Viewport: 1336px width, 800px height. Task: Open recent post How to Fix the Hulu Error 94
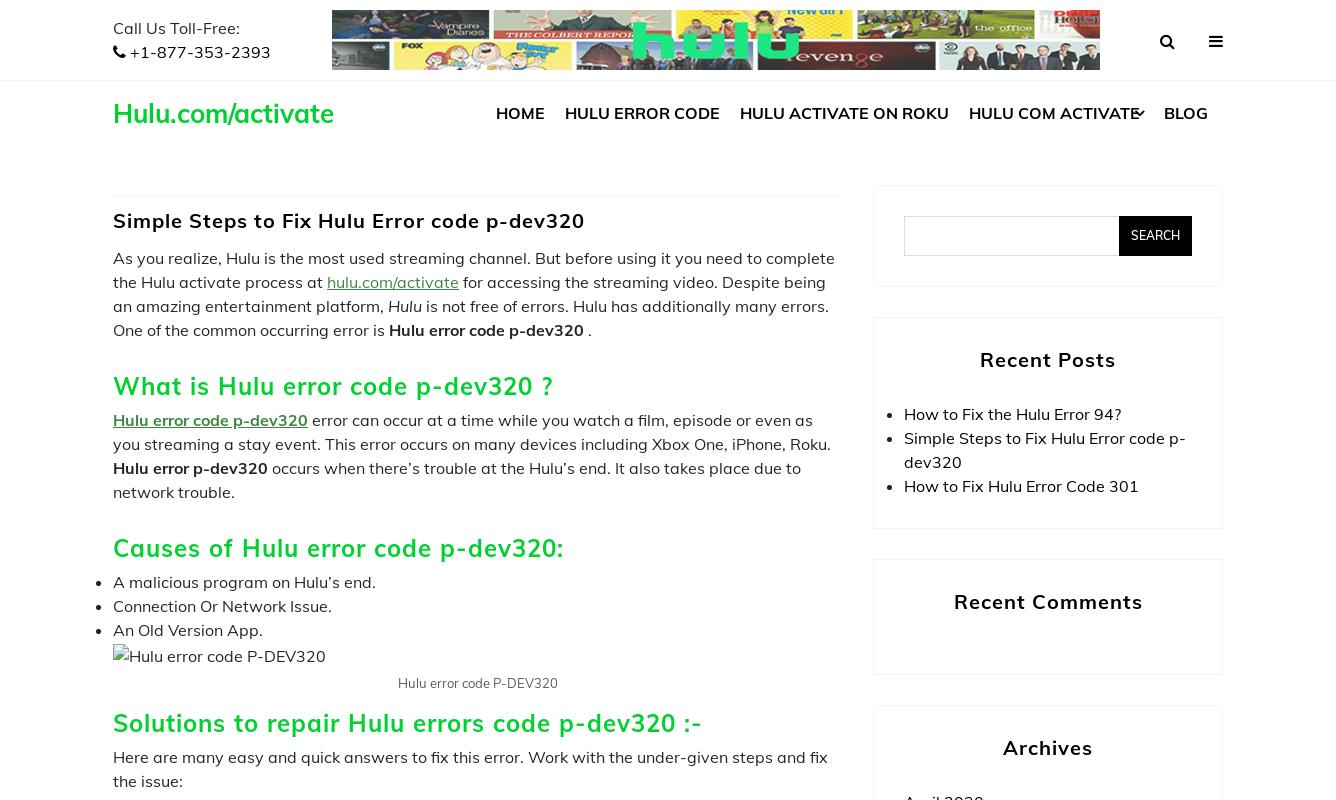1012,414
